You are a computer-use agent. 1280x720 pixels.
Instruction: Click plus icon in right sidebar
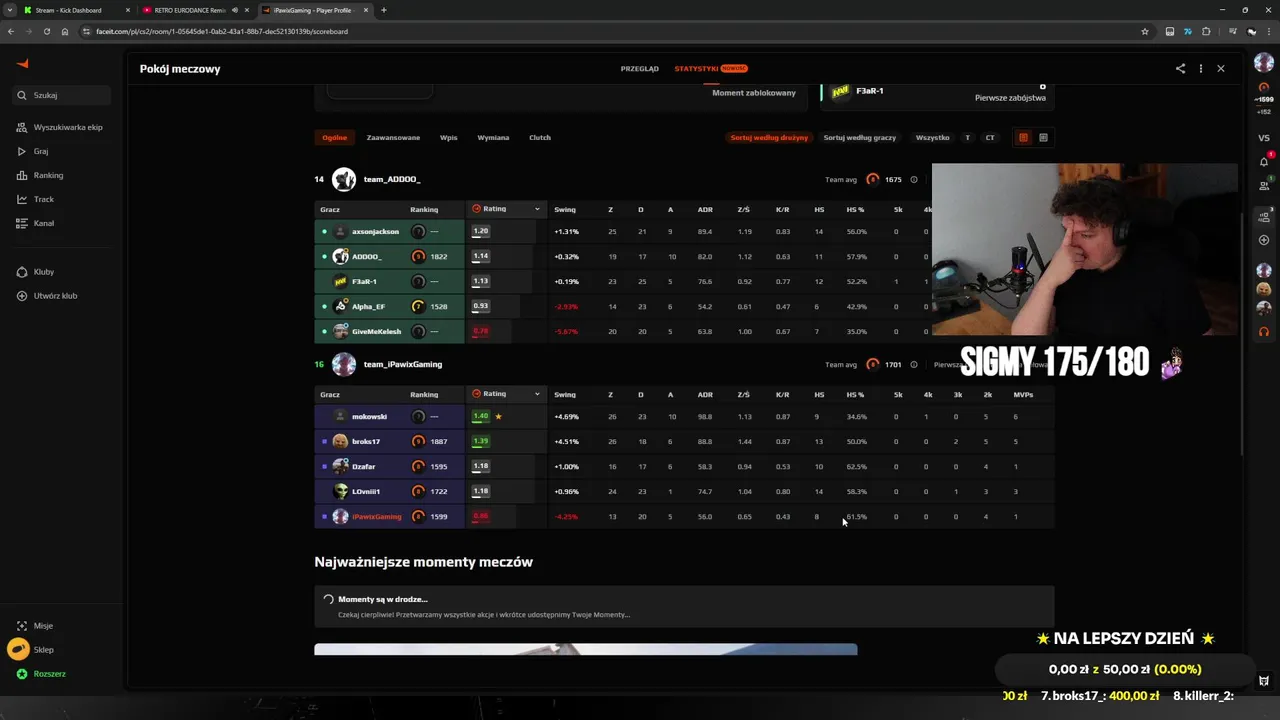[1264, 240]
